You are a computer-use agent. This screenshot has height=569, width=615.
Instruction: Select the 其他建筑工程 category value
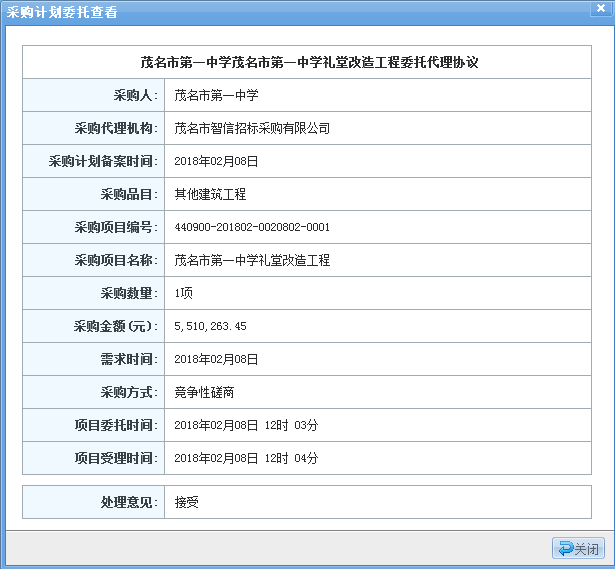(209, 194)
